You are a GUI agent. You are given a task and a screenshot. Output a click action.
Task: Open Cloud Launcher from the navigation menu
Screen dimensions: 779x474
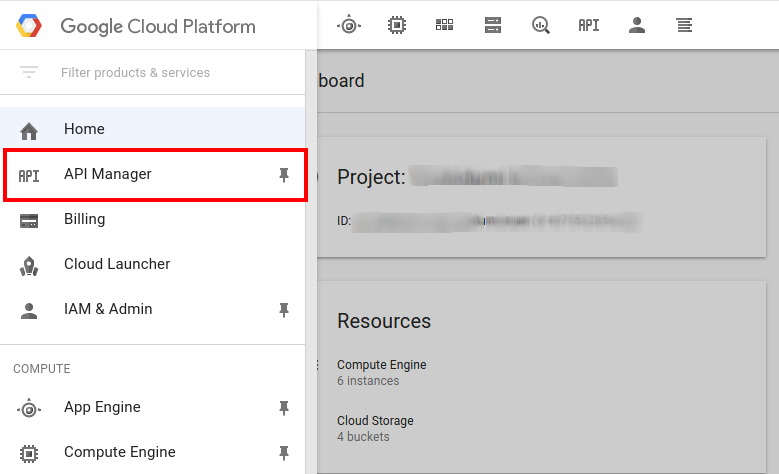(153, 264)
